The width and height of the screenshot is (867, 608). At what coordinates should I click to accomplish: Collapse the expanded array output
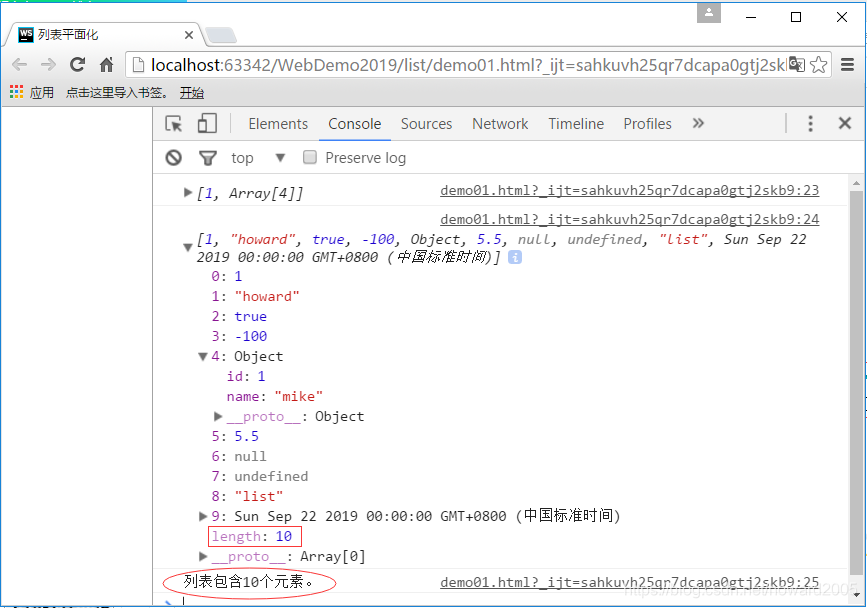[187, 248]
